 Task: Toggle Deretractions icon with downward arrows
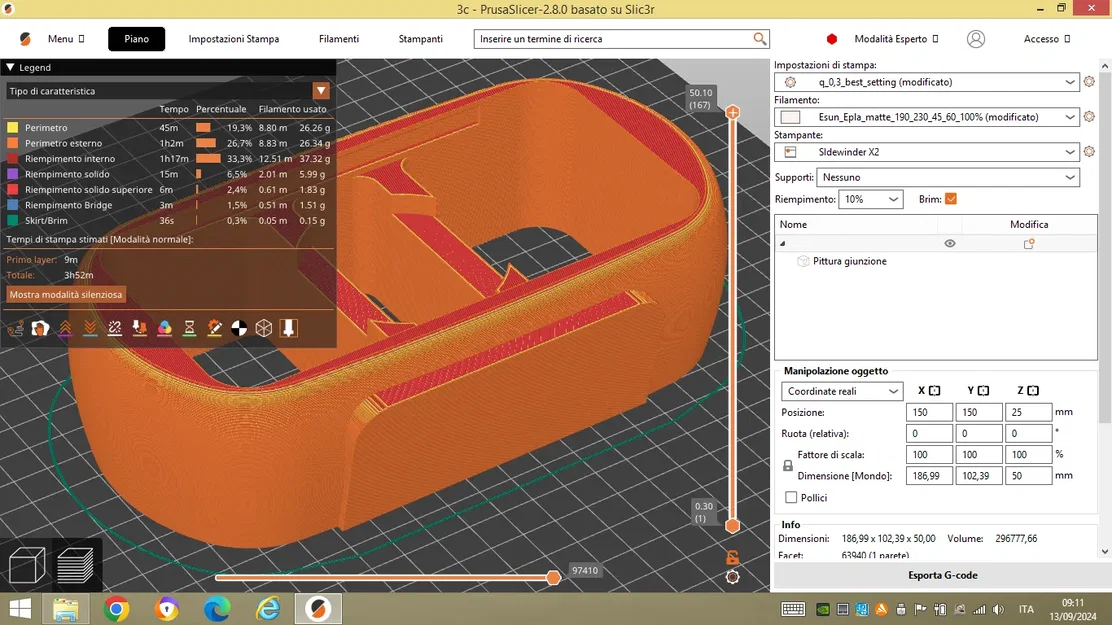(90, 328)
